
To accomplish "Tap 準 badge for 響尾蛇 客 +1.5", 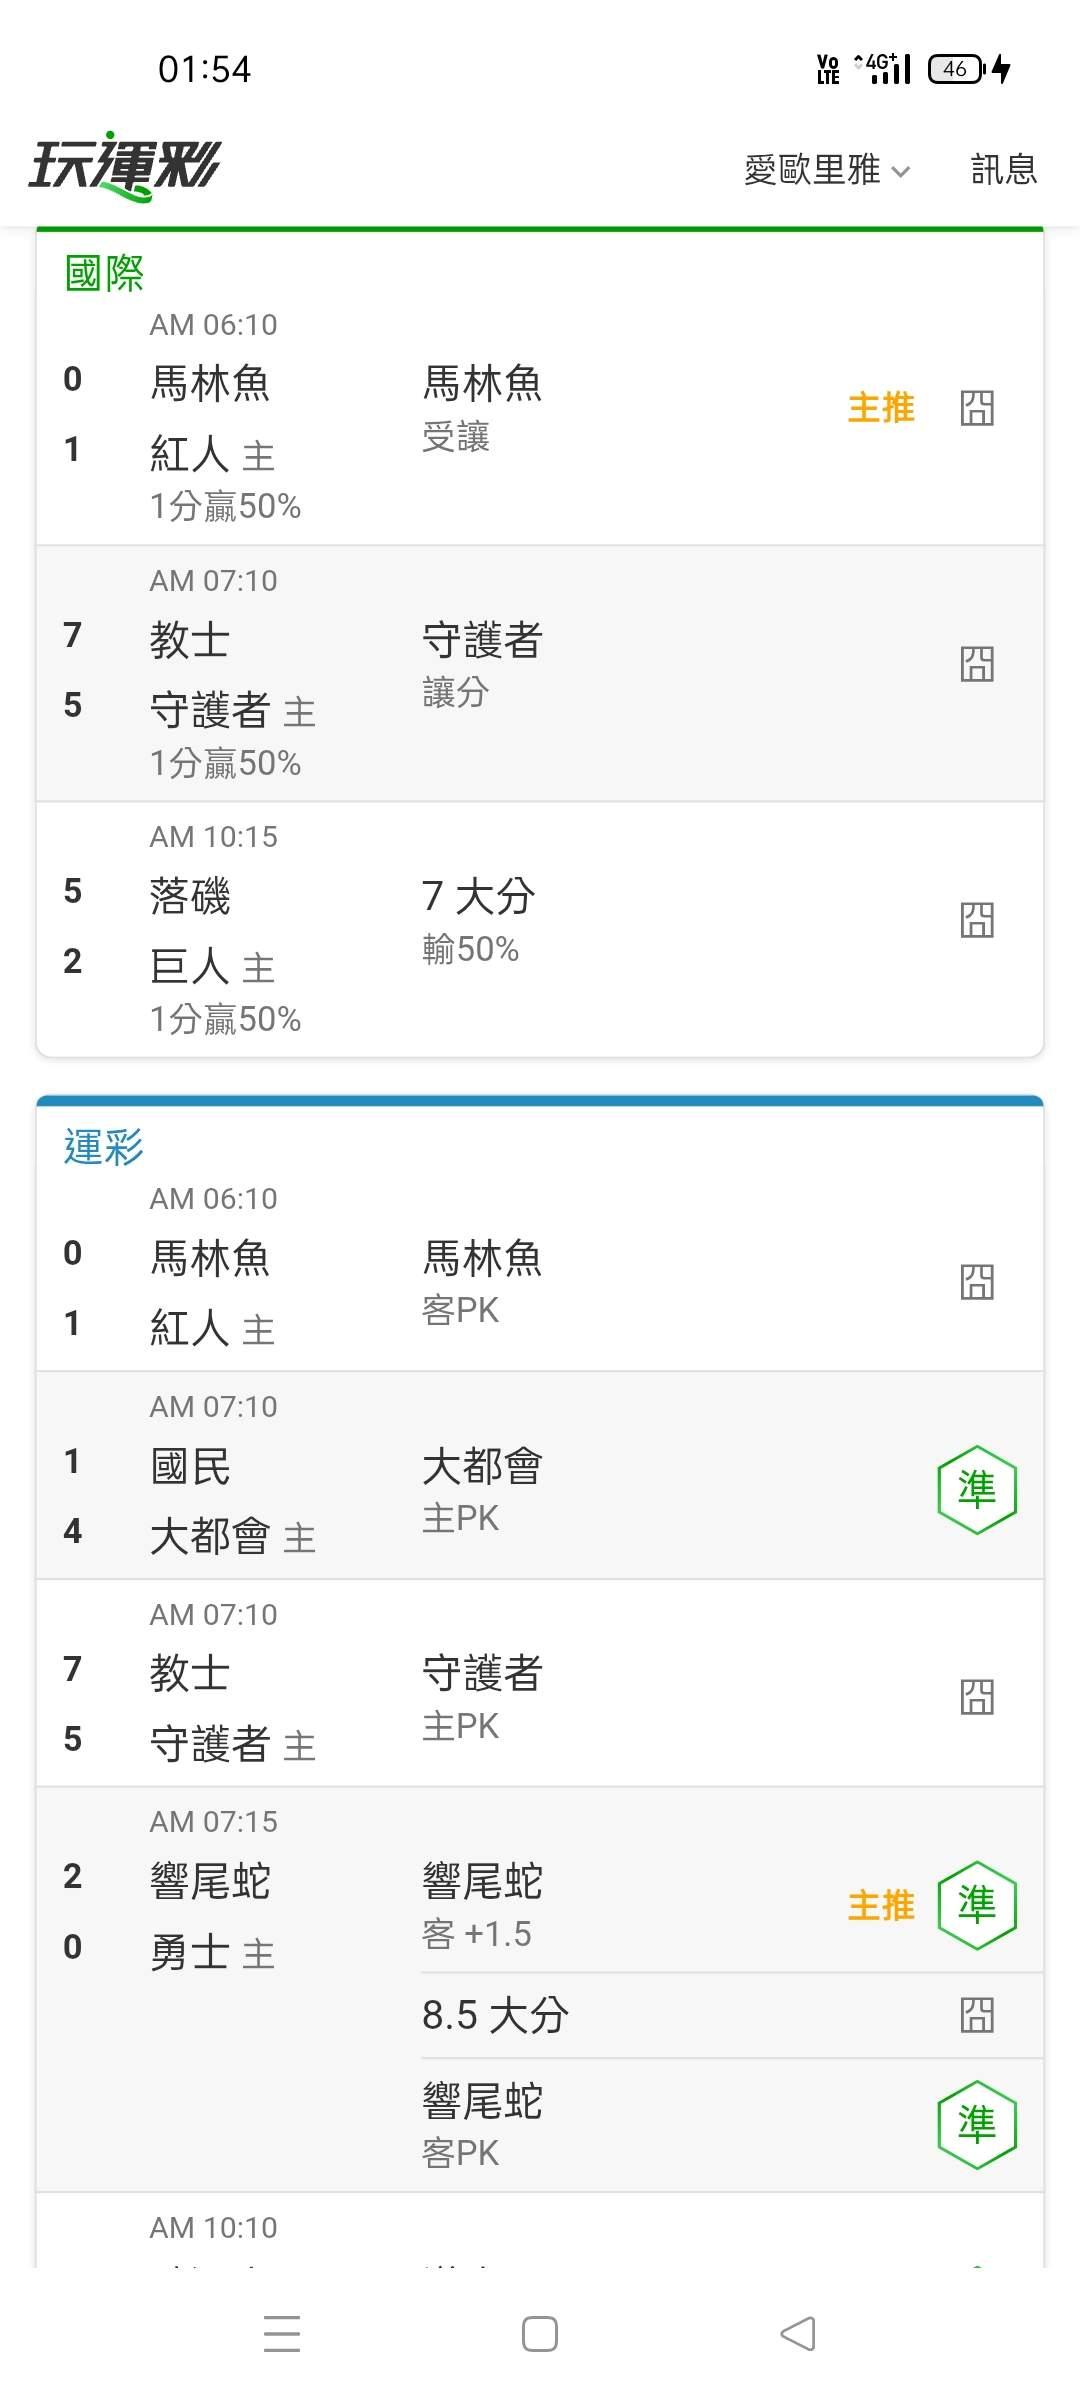I will (977, 1905).
